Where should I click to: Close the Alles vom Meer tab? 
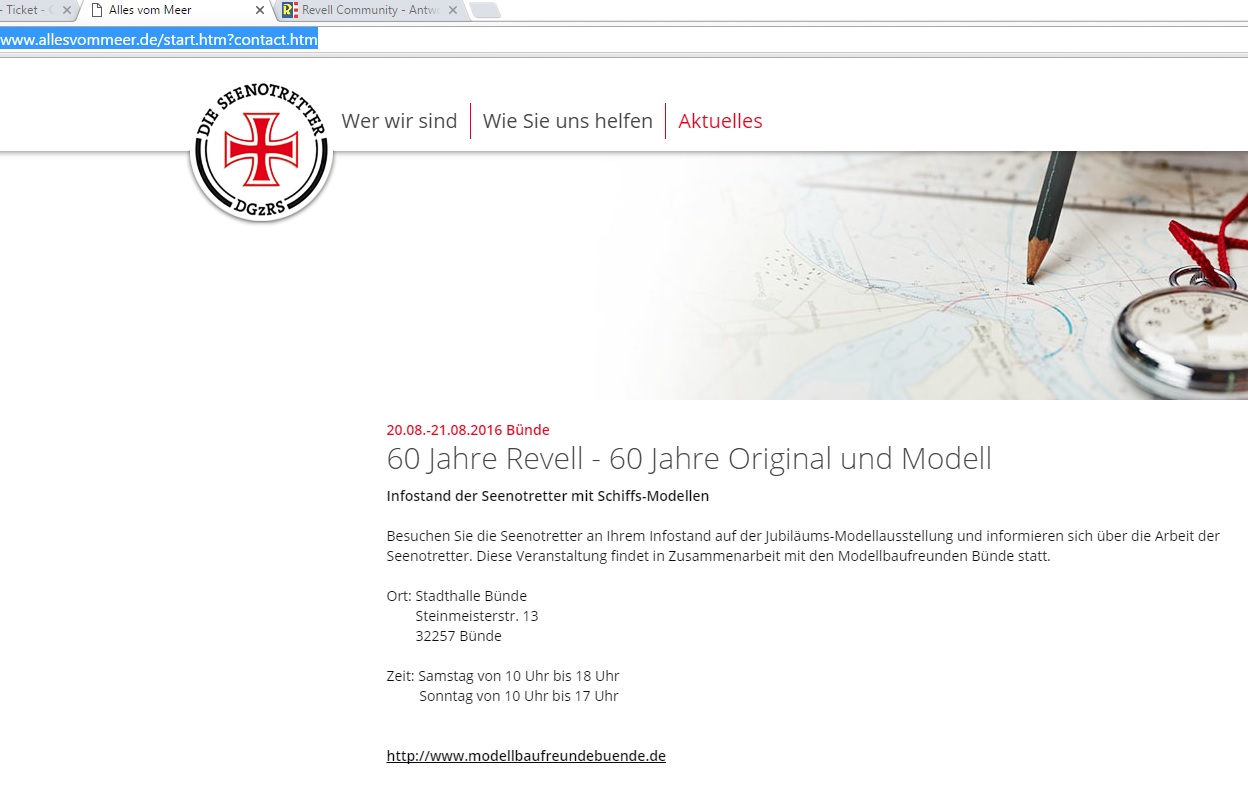[x=260, y=10]
